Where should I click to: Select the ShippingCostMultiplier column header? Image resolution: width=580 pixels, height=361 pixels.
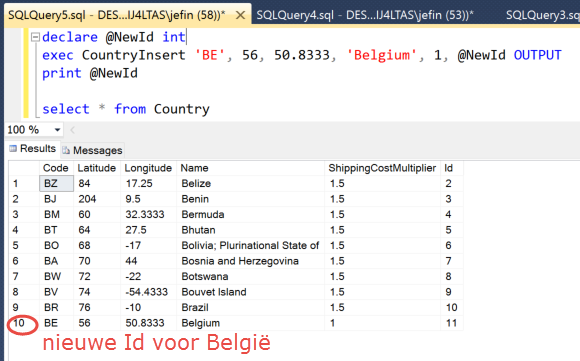(x=382, y=168)
